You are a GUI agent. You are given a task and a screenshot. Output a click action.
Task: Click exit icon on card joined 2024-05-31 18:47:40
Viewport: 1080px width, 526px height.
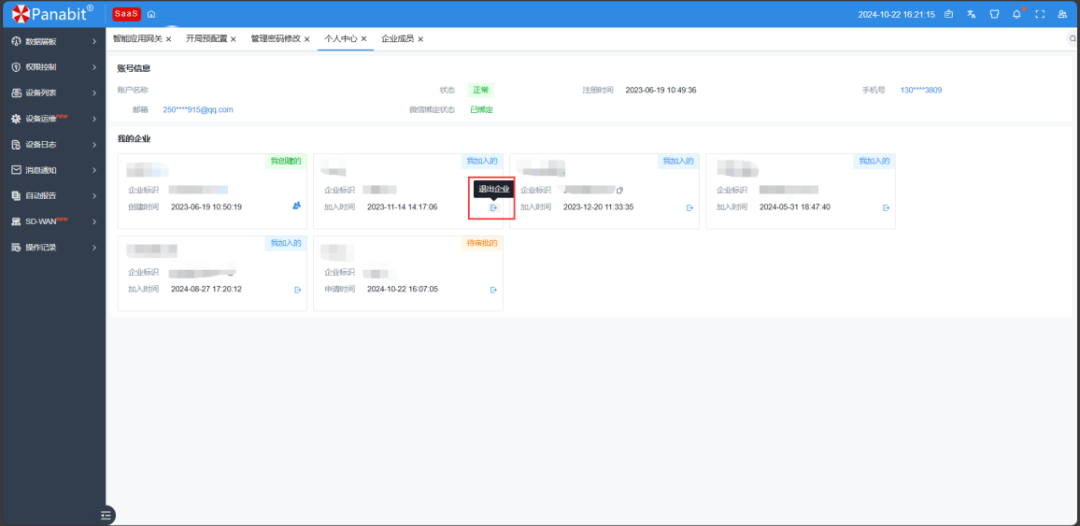[x=886, y=207]
